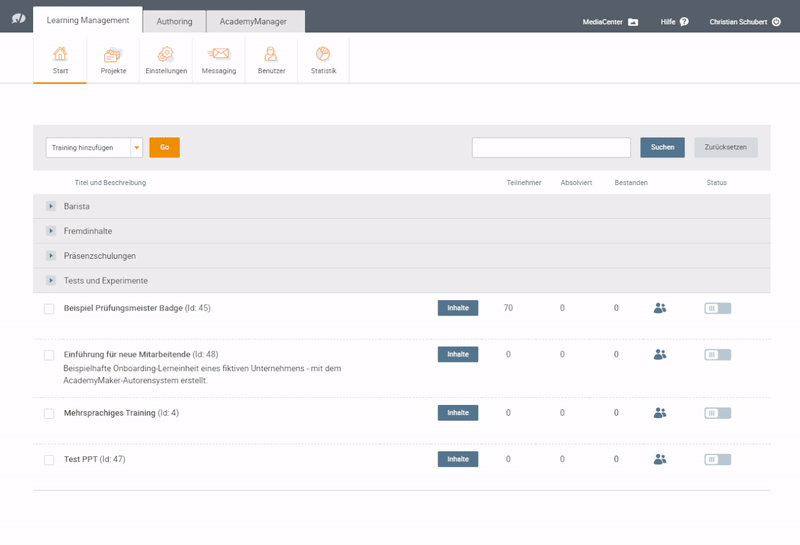The height and width of the screenshot is (545, 800).
Task: Click the Absolviert column header
Action: point(576,183)
